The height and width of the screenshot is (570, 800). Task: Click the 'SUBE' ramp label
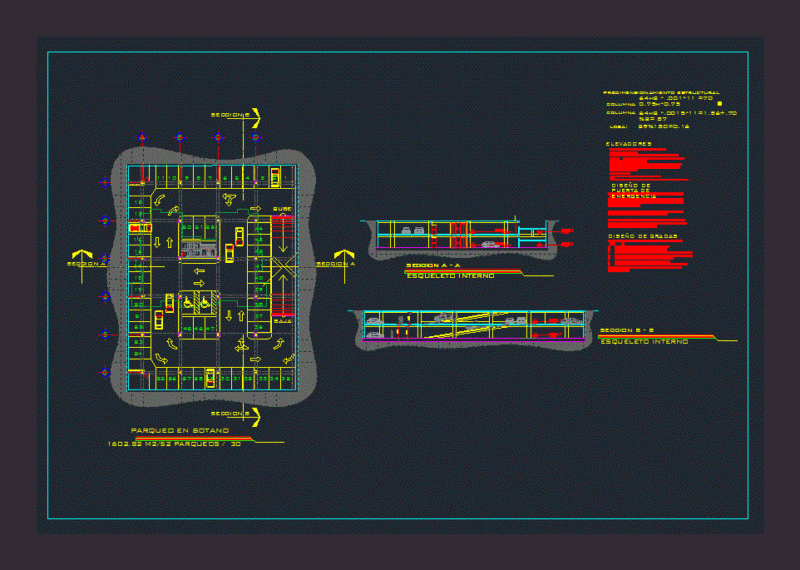(282, 209)
